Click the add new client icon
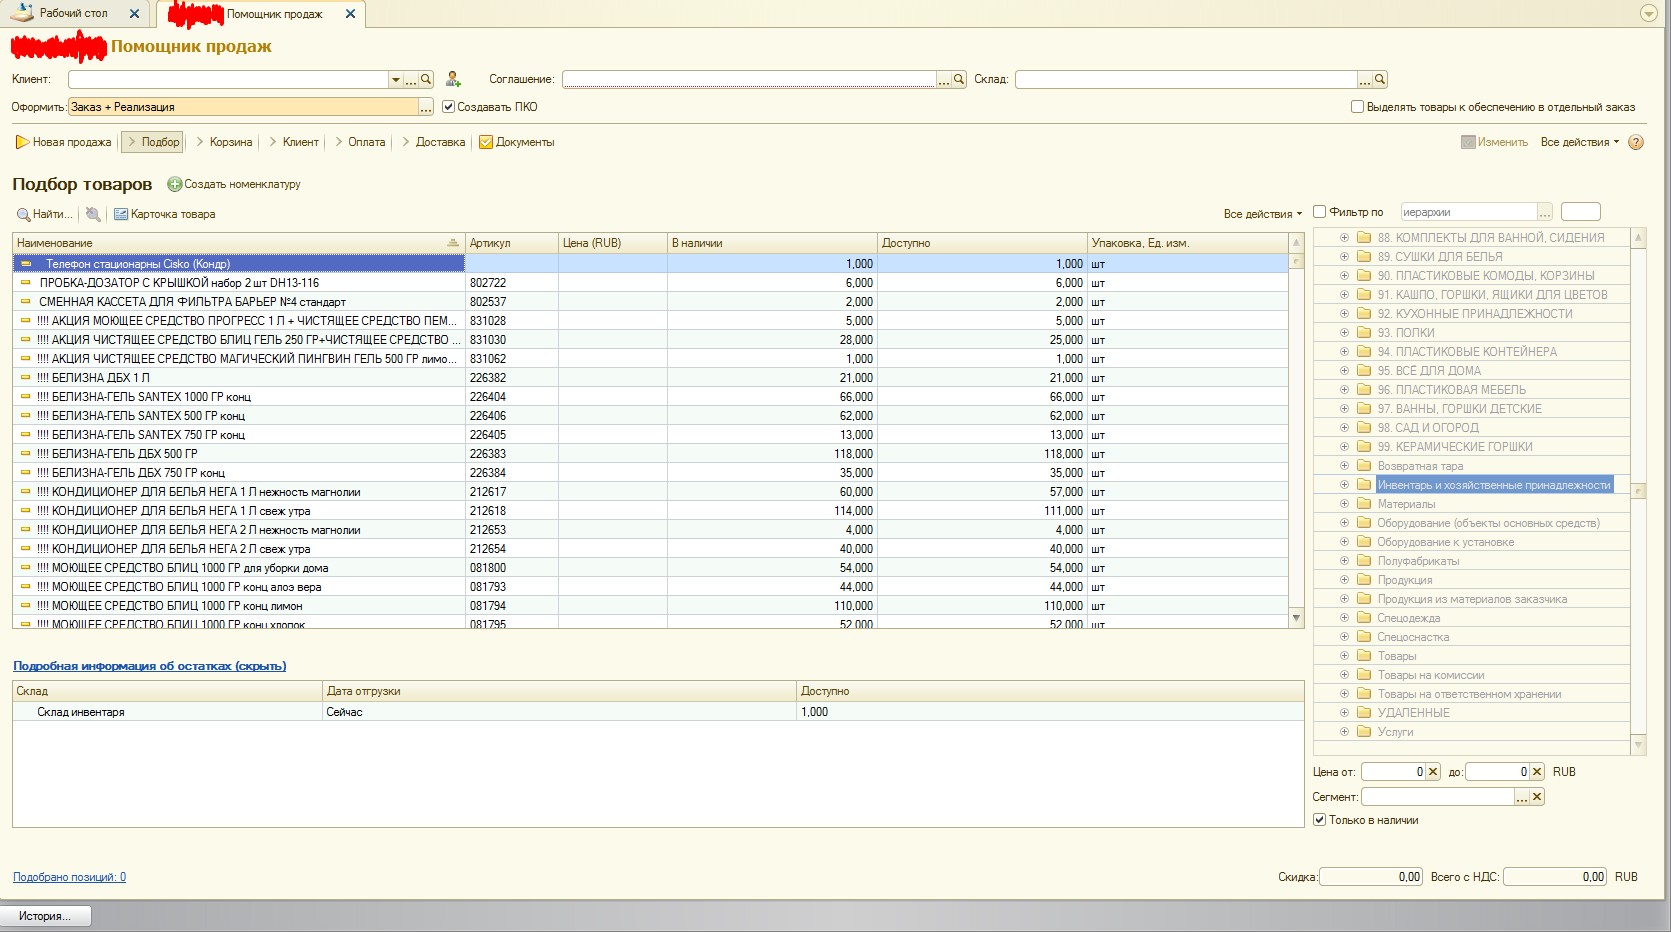This screenshot has height=932, width=1671. [x=453, y=79]
